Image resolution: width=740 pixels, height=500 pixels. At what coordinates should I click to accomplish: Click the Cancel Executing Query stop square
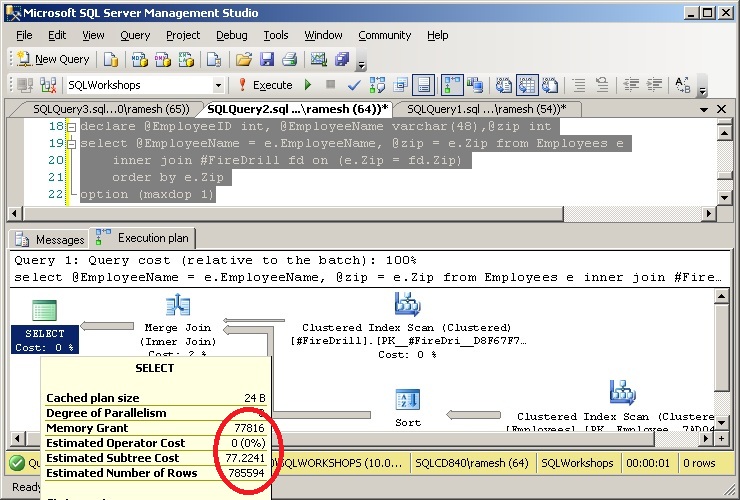coord(330,85)
